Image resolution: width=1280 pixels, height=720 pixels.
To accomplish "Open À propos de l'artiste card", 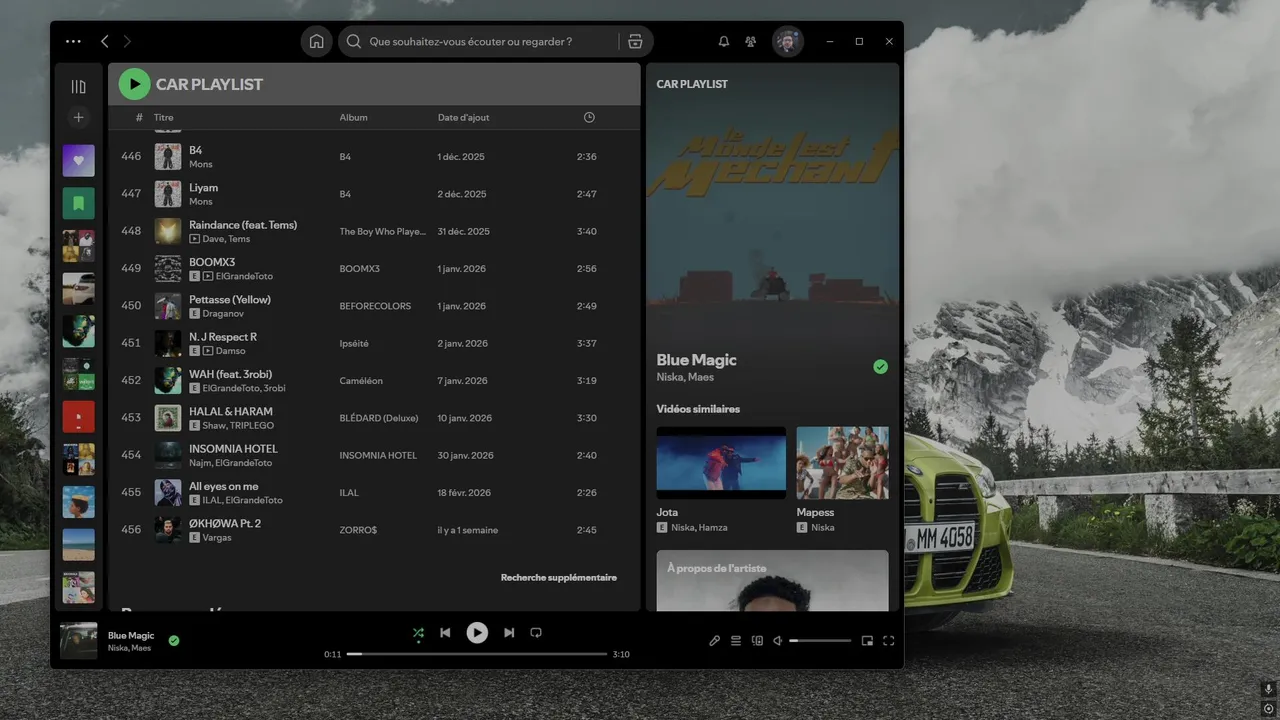I will click(772, 580).
